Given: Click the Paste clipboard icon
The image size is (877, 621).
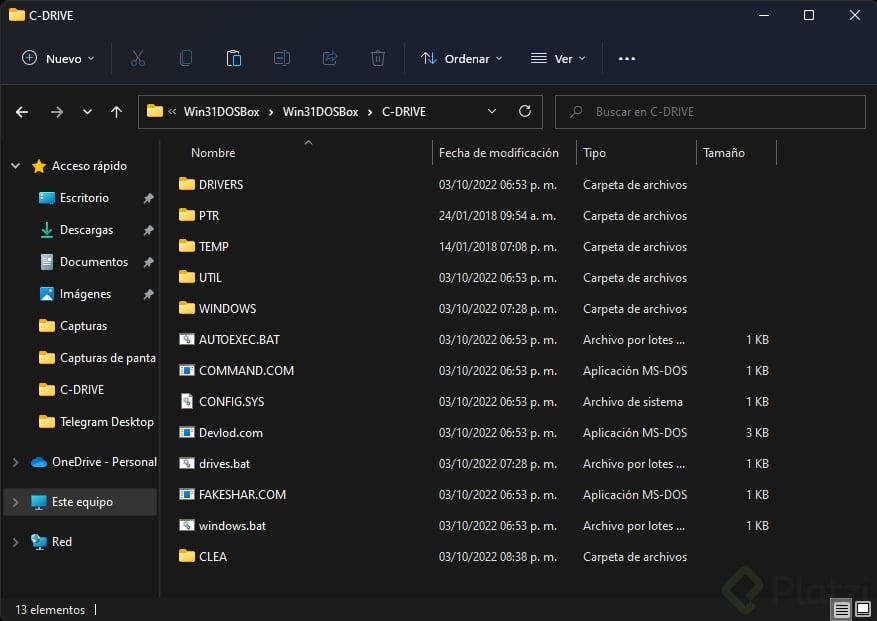Looking at the screenshot, I should 234,59.
